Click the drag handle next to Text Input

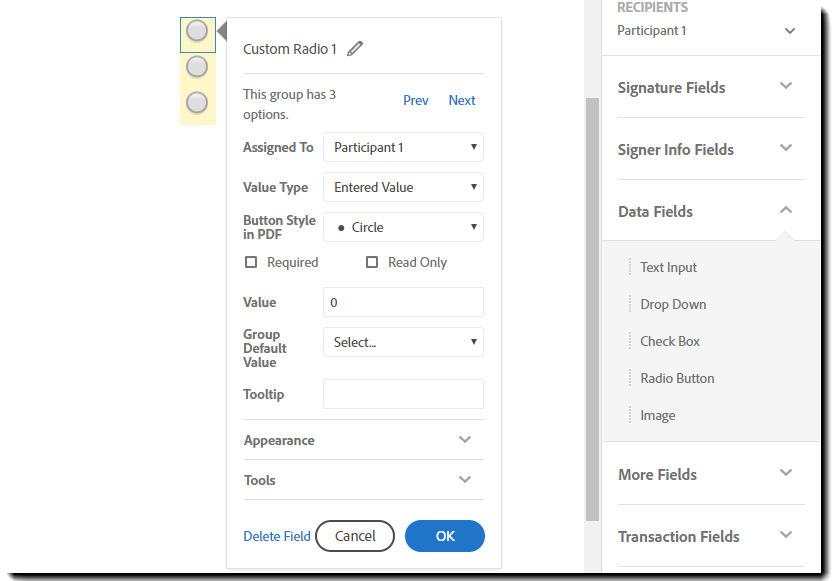(x=630, y=267)
